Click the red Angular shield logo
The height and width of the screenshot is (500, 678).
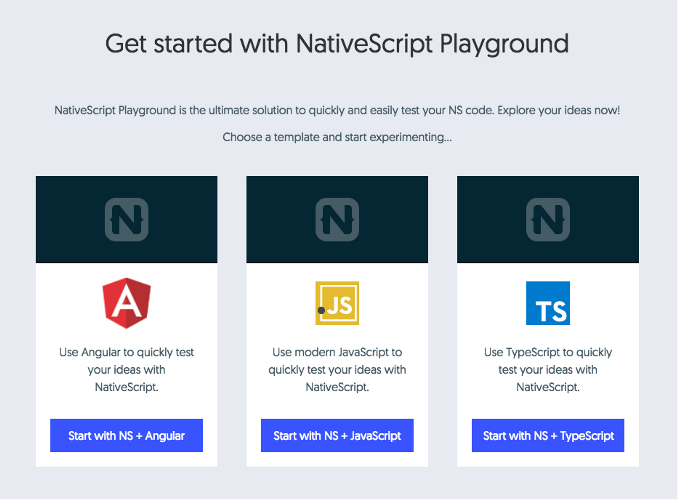click(127, 303)
